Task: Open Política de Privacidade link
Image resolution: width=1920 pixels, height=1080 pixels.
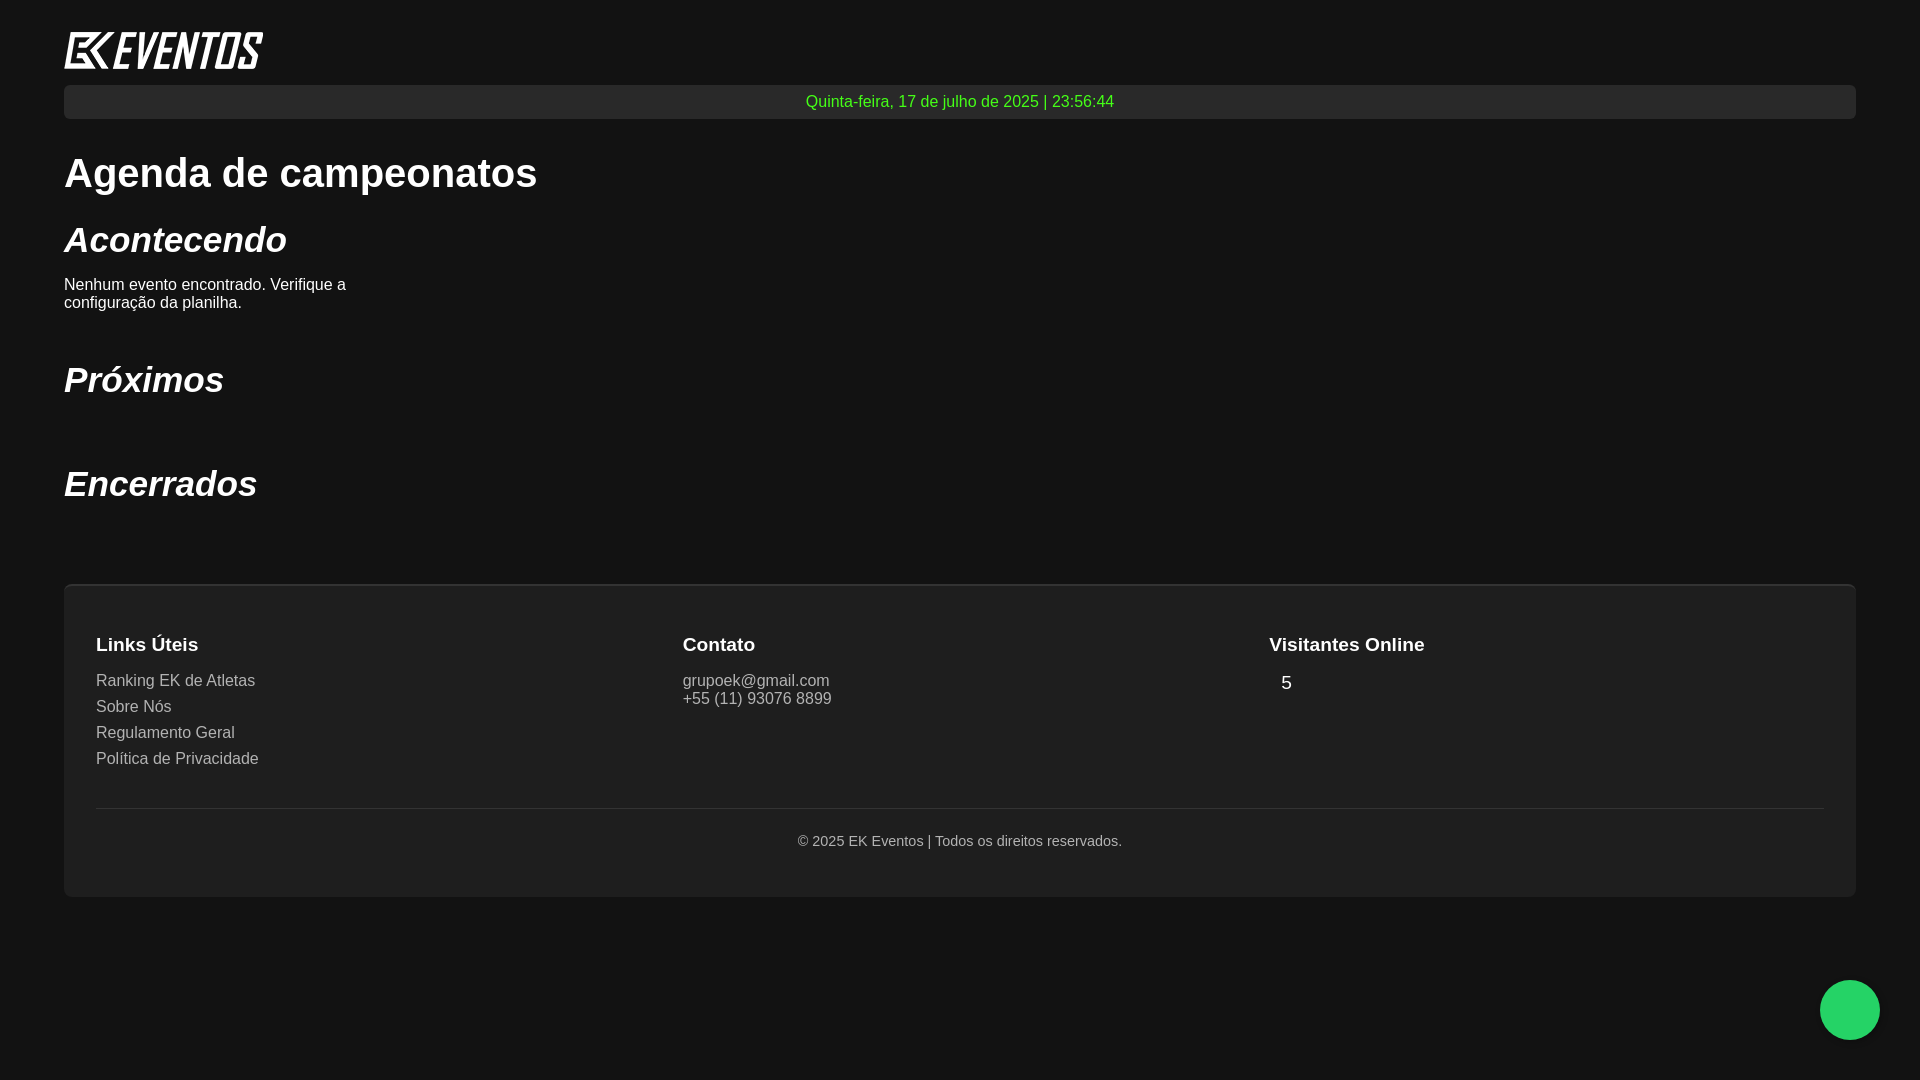Action: click(x=177, y=759)
